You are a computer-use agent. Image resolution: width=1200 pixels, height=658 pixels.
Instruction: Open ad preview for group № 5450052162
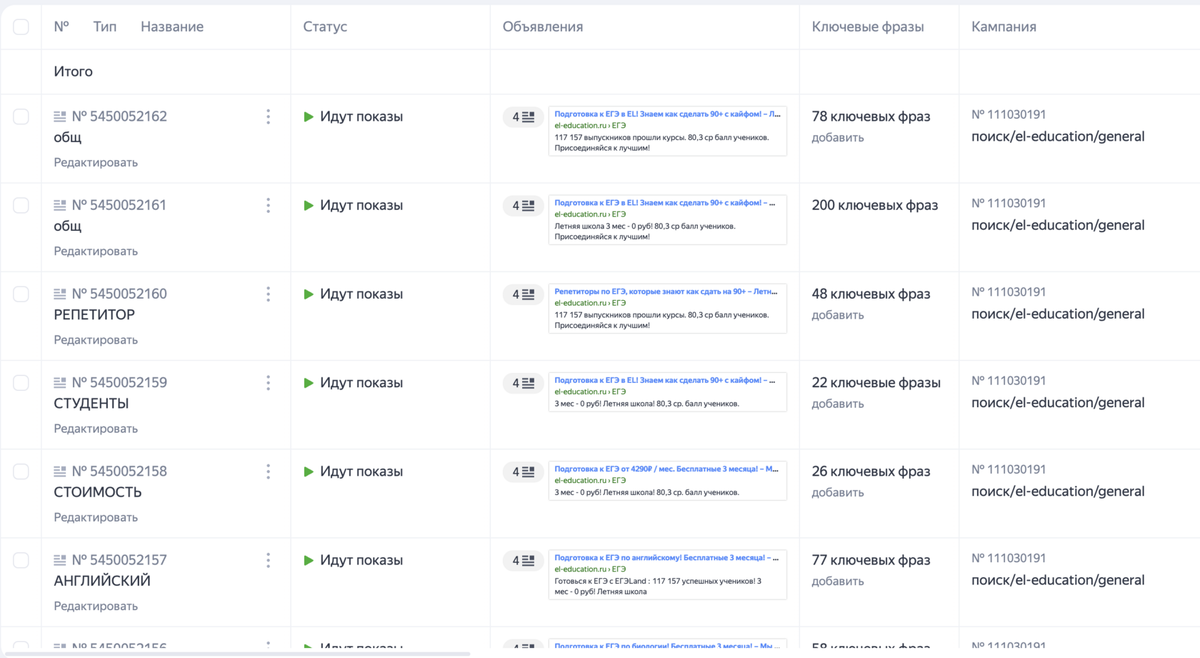(x=668, y=131)
